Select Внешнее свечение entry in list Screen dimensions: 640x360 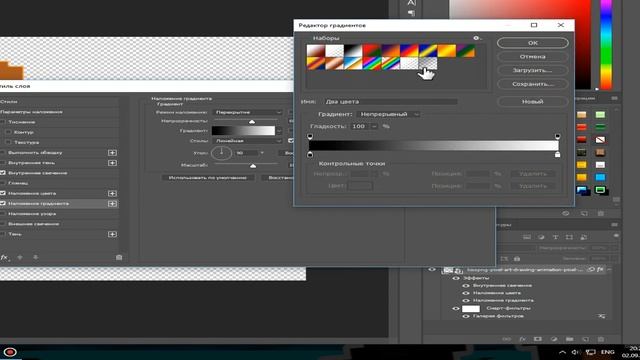[33, 224]
